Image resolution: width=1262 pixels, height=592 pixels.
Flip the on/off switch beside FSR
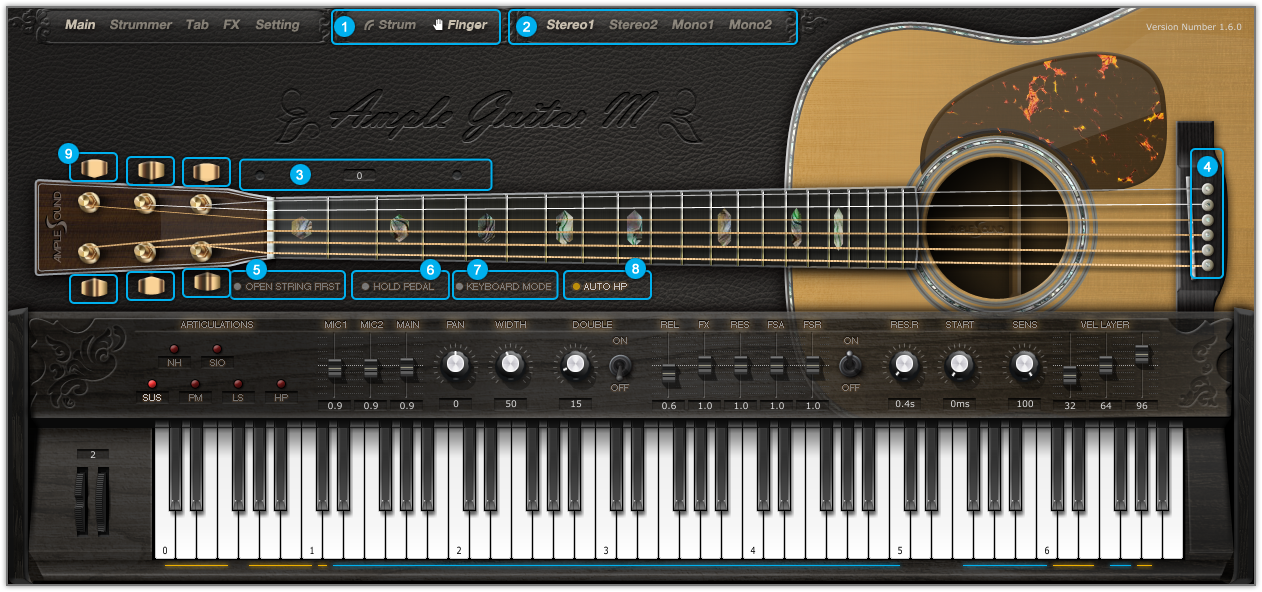tap(850, 363)
